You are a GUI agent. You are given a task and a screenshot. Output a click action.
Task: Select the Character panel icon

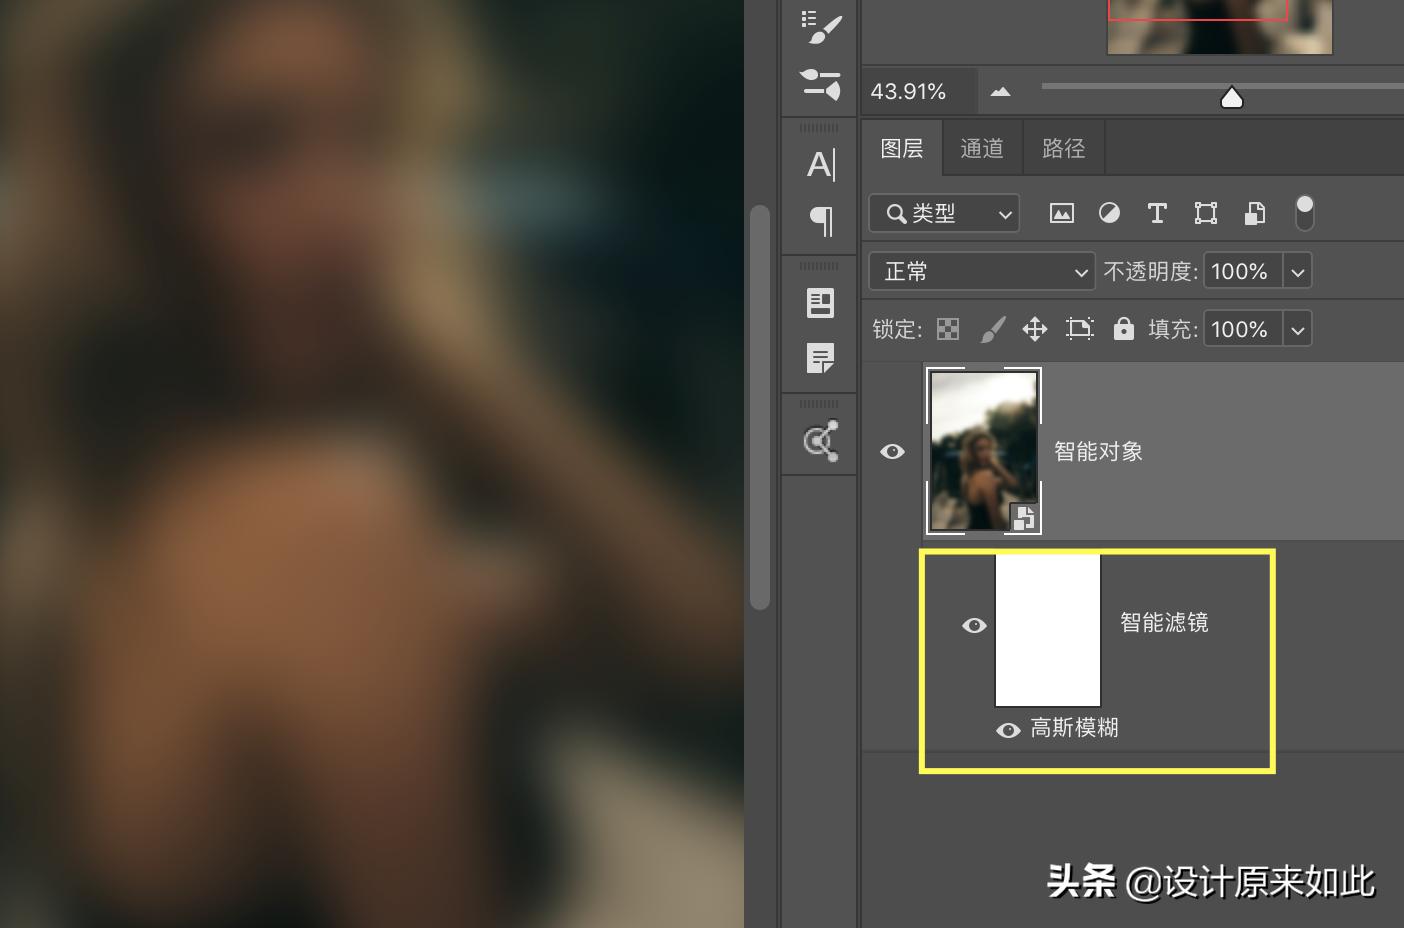coord(820,165)
